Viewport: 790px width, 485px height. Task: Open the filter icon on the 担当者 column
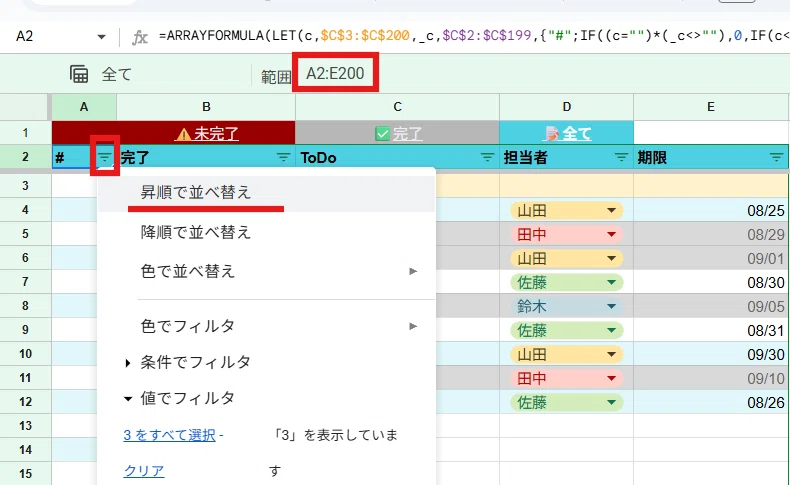(x=621, y=157)
